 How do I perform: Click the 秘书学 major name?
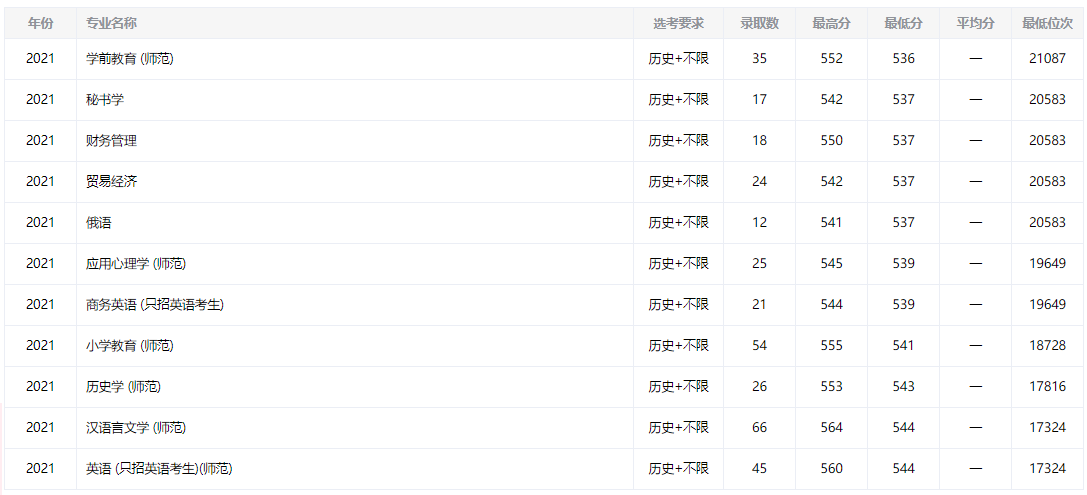(x=105, y=100)
